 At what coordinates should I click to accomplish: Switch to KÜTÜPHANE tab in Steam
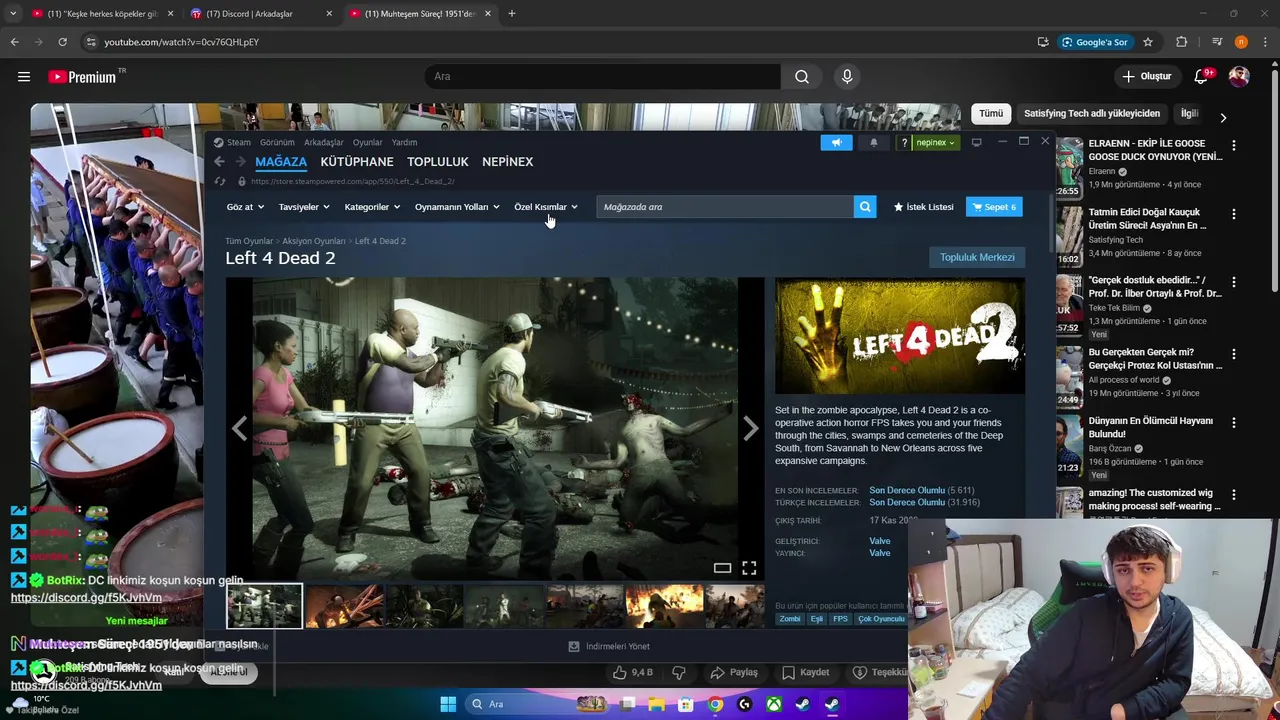[357, 161]
